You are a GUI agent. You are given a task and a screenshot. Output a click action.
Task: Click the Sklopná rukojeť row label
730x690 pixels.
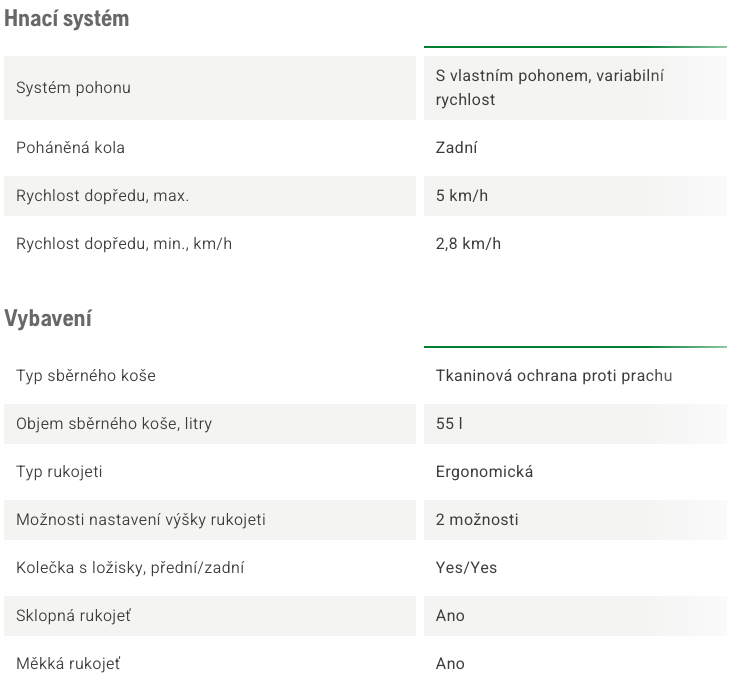point(74,616)
